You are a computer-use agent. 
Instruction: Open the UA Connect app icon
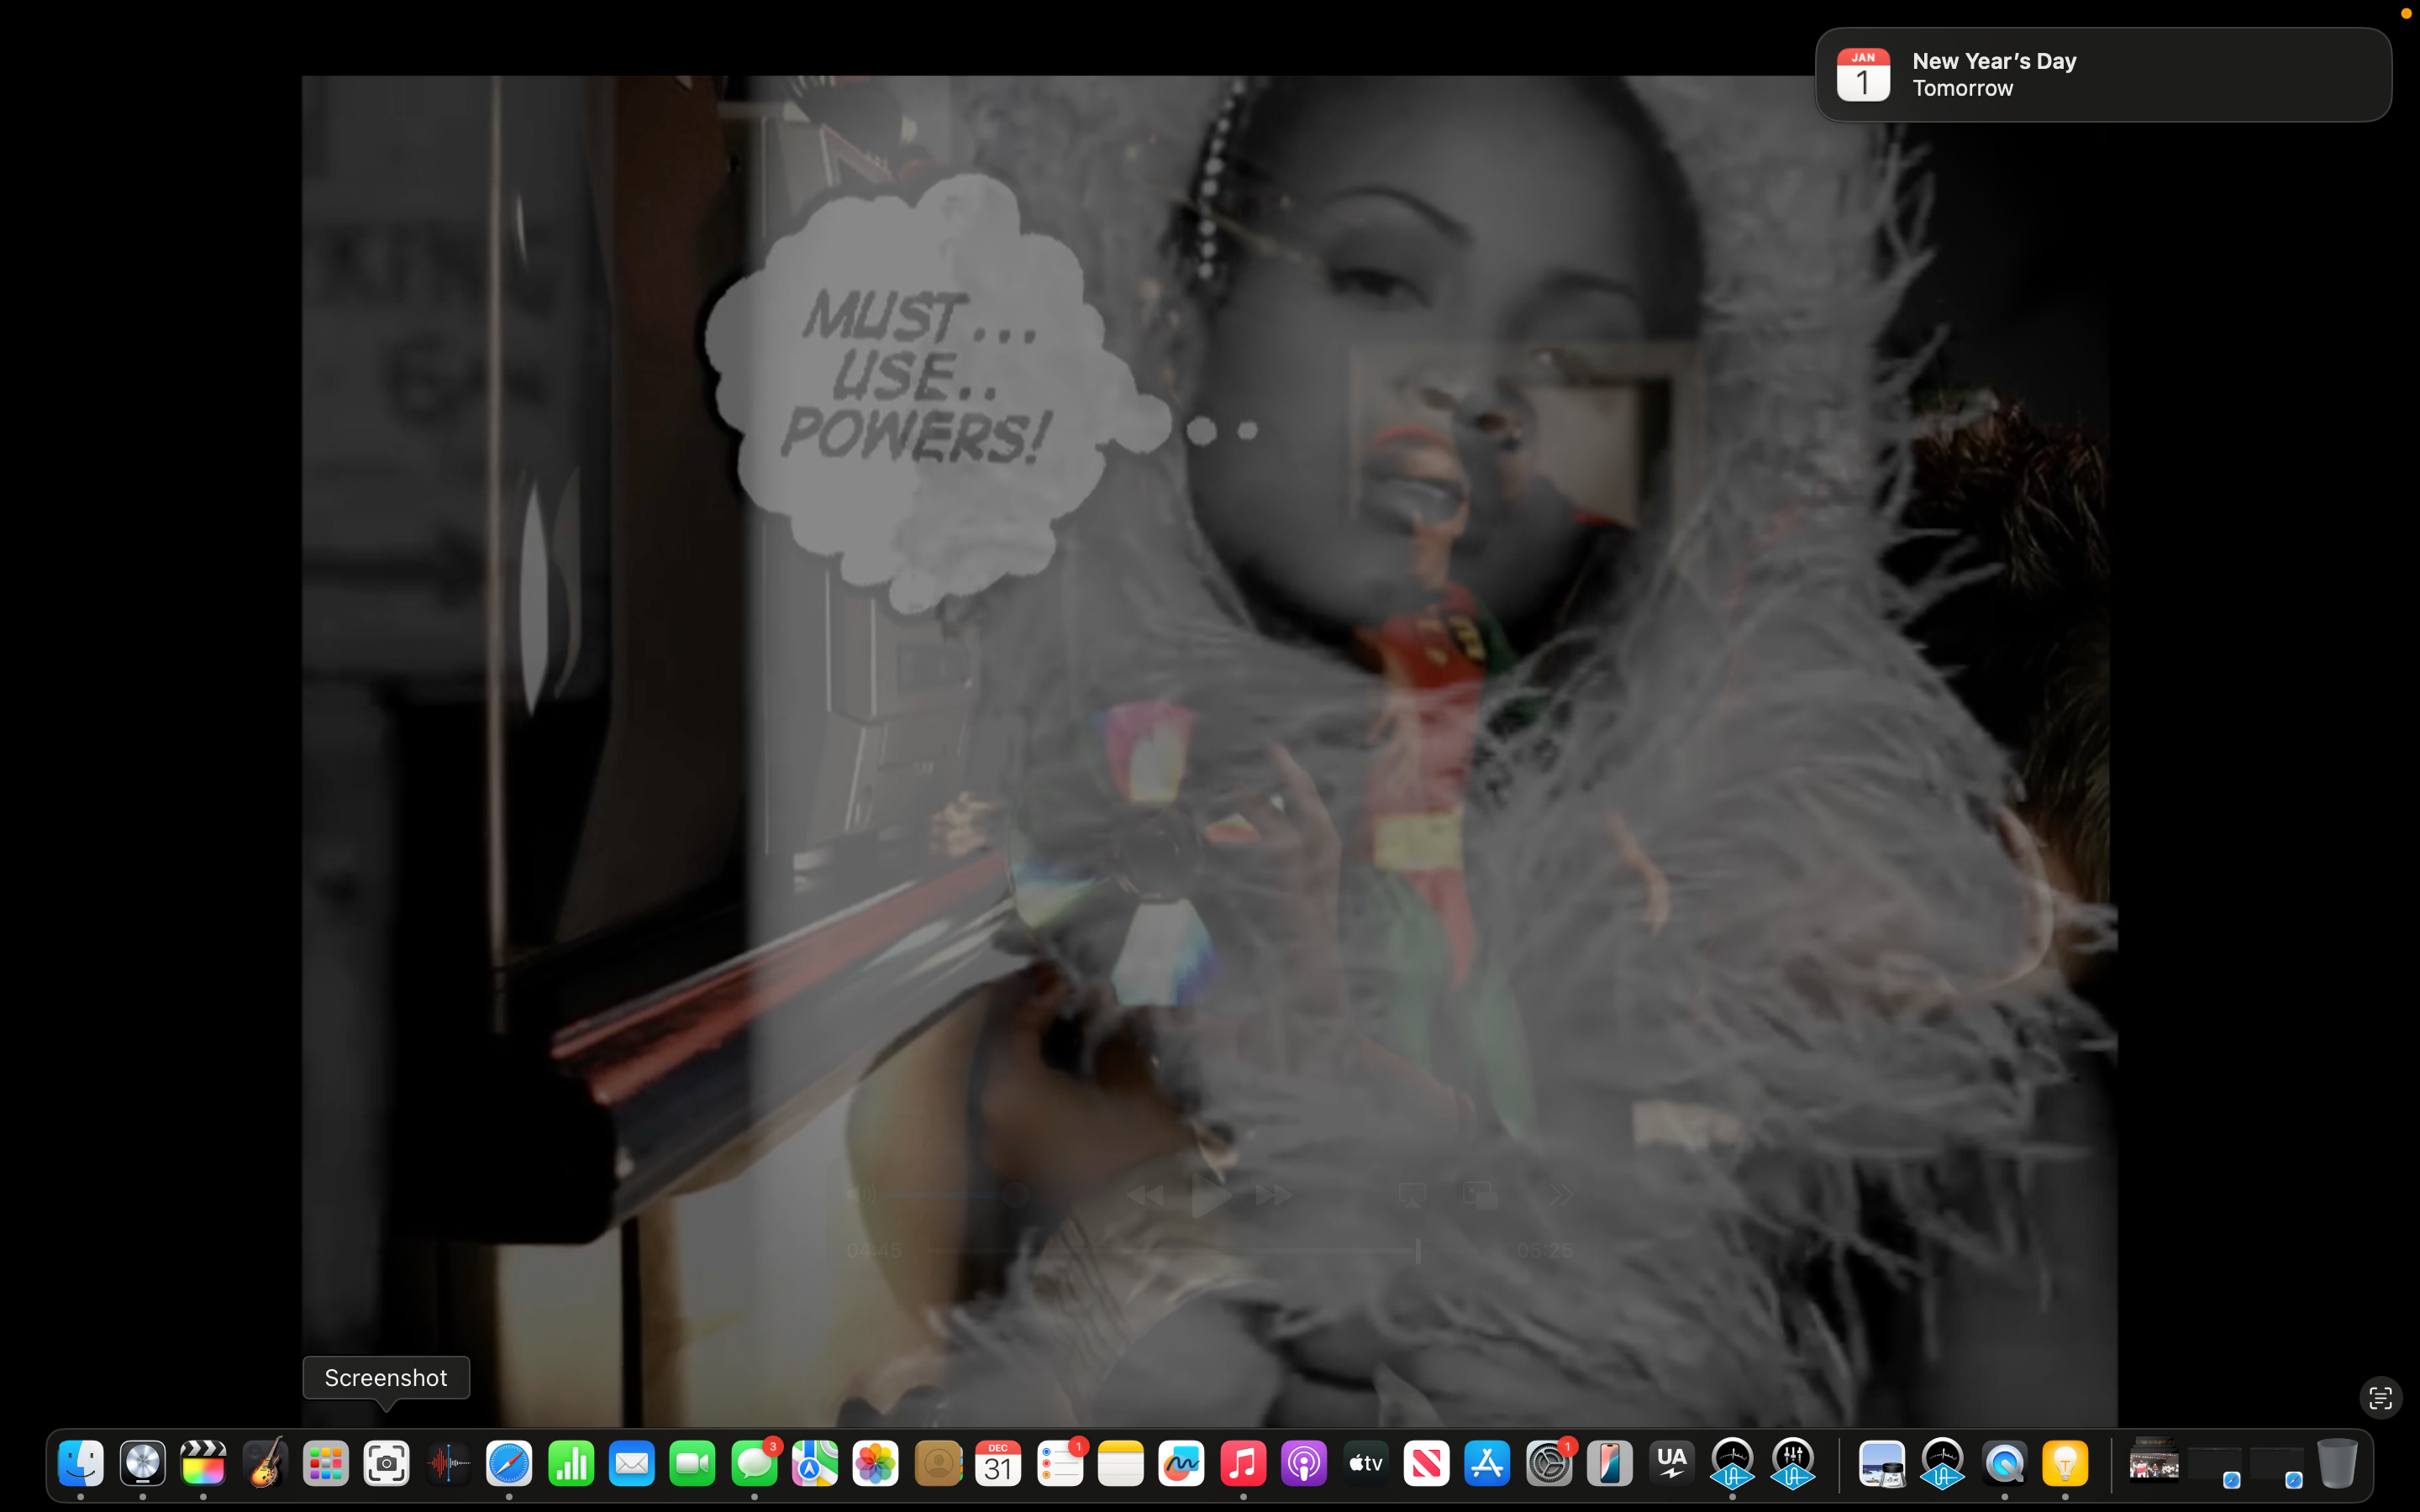[x=1671, y=1464]
